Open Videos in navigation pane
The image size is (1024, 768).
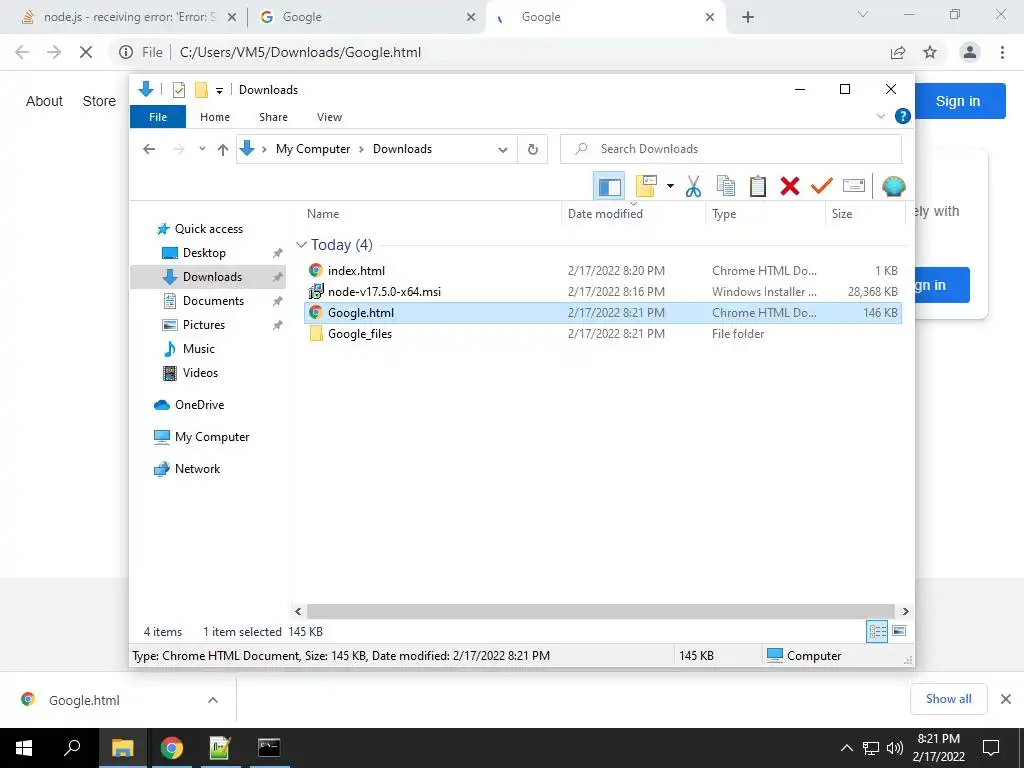click(x=200, y=373)
